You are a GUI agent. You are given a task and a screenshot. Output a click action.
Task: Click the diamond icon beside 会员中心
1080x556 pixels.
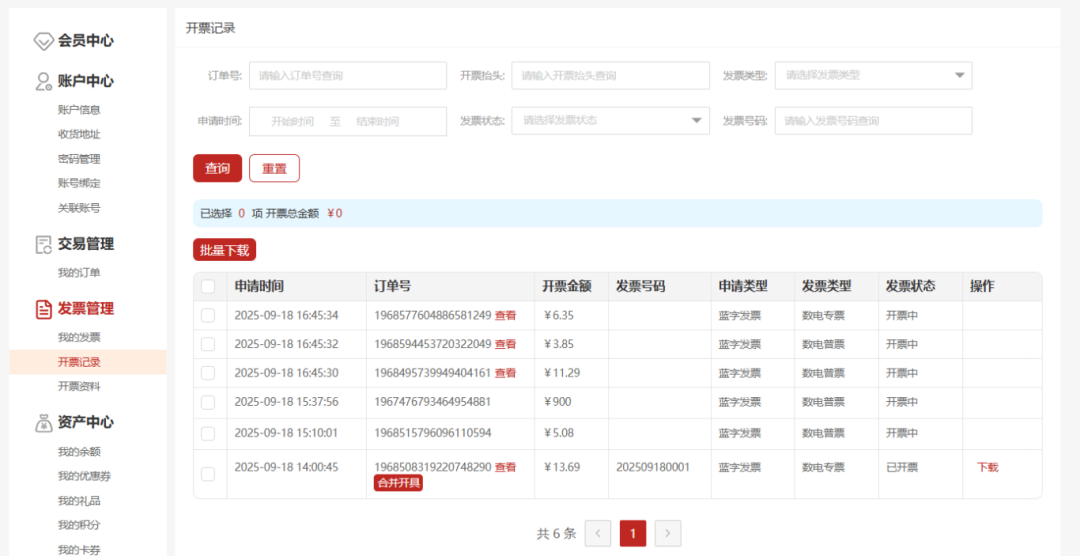(x=43, y=41)
